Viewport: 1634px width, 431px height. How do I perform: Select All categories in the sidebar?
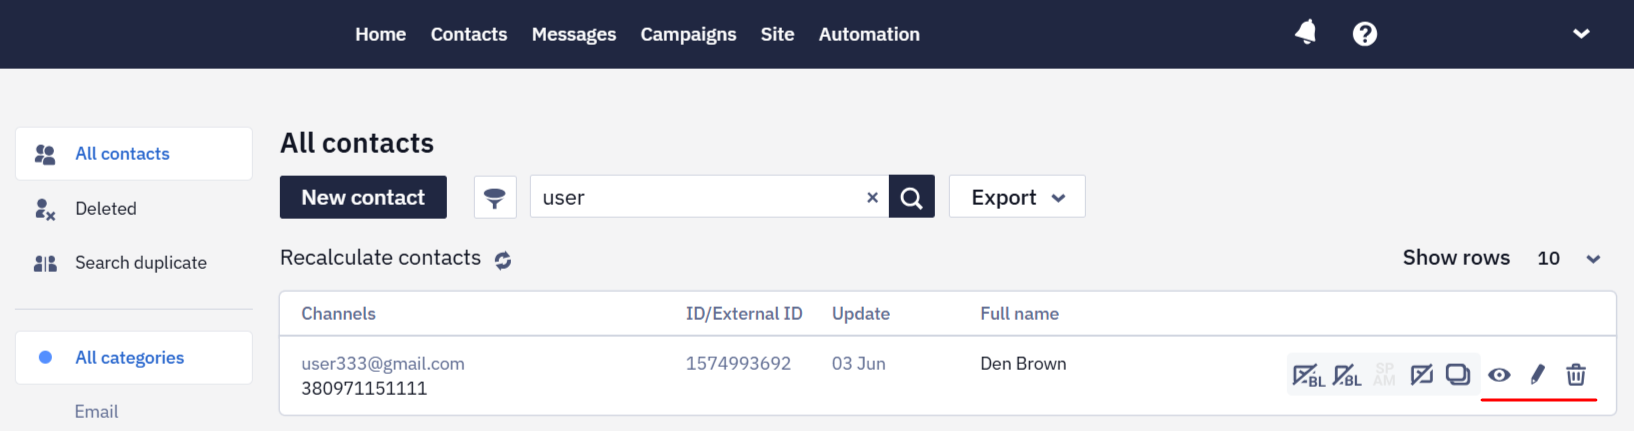pos(134,358)
